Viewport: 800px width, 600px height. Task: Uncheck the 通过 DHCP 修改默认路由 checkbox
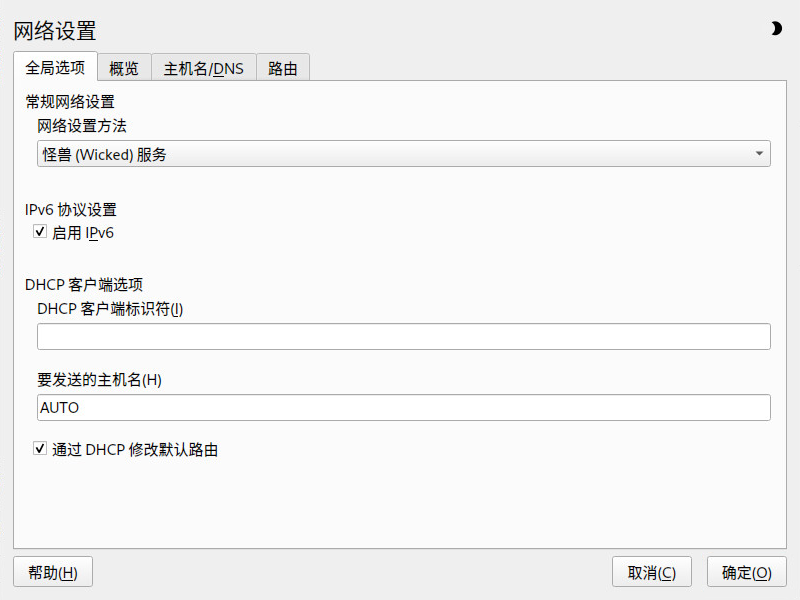41,449
